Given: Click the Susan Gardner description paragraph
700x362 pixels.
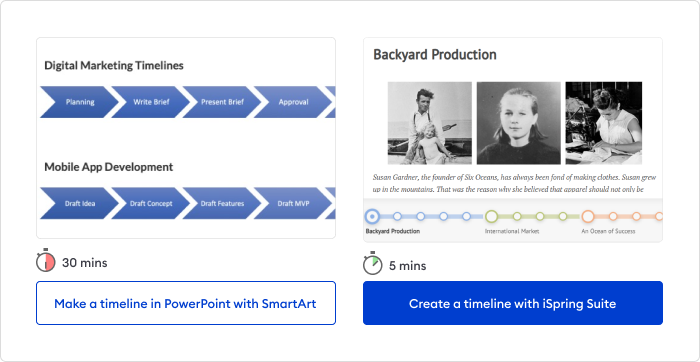Looking at the screenshot, I should point(514,183).
